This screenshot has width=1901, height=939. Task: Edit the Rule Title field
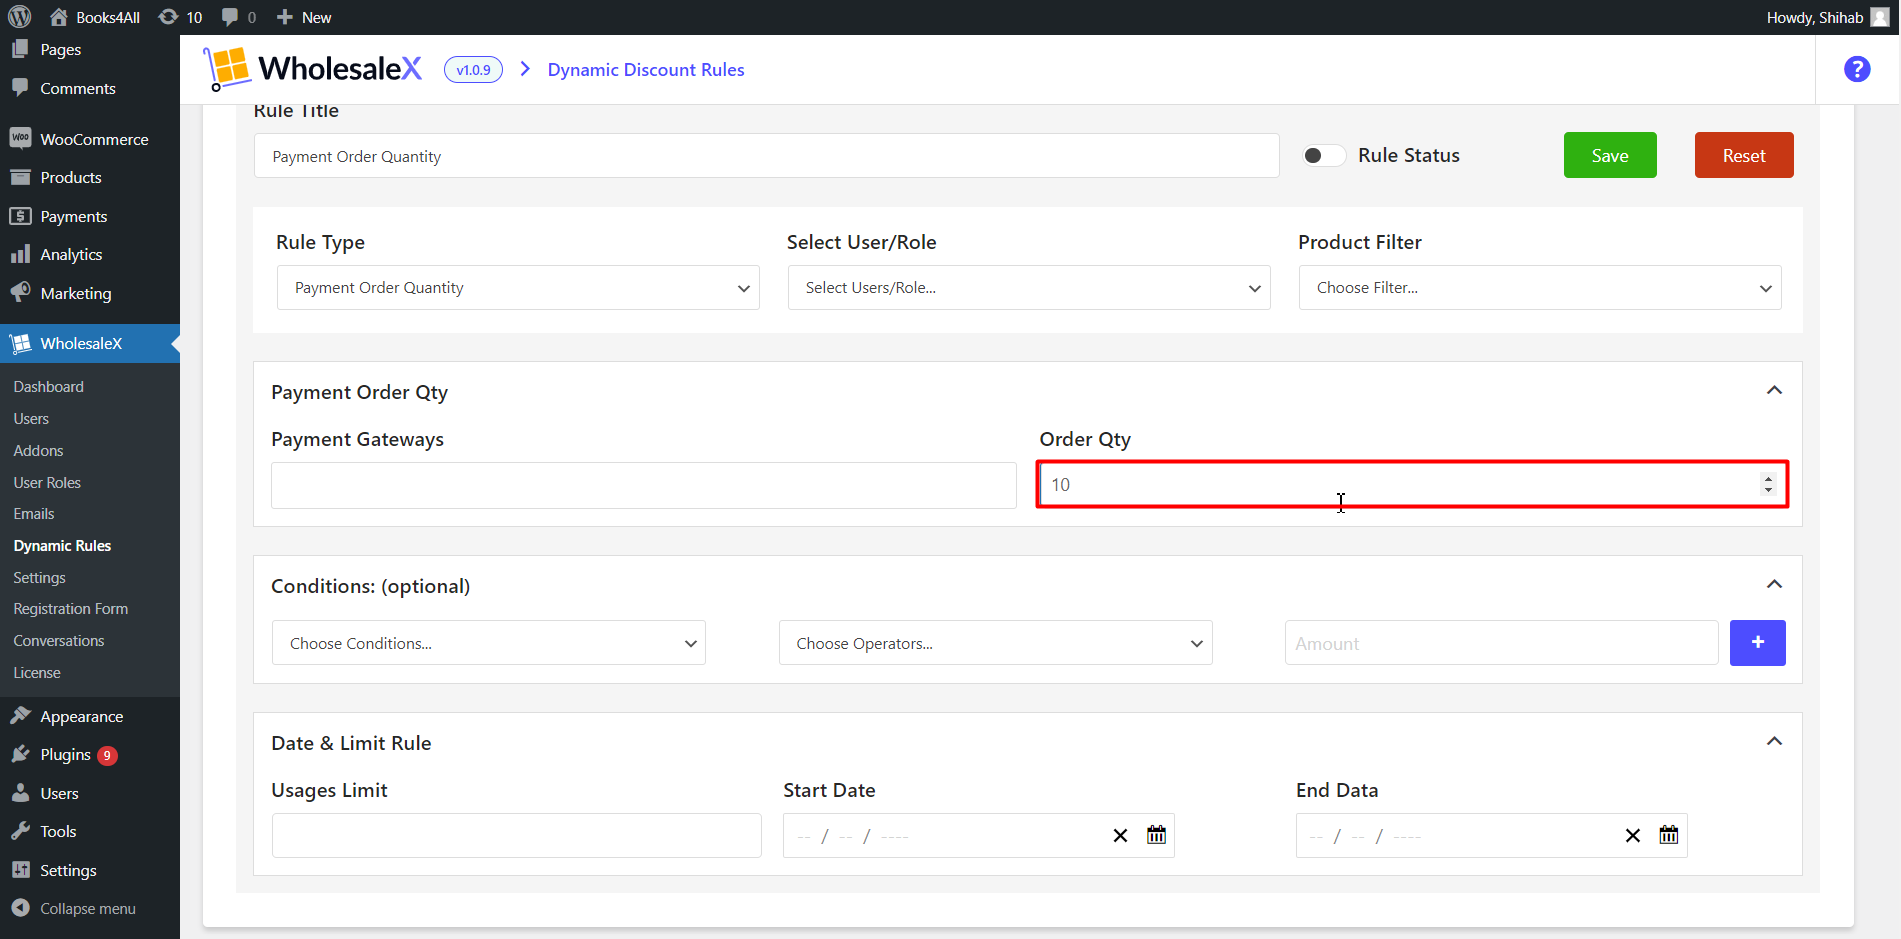[766, 156]
